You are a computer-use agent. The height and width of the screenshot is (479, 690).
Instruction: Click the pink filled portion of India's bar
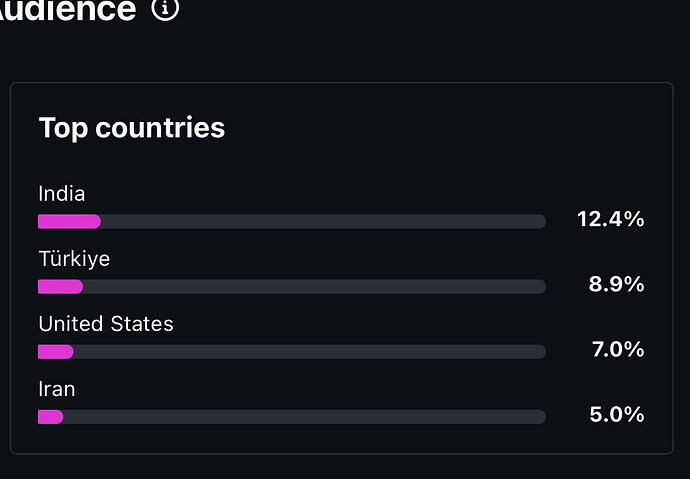69,221
